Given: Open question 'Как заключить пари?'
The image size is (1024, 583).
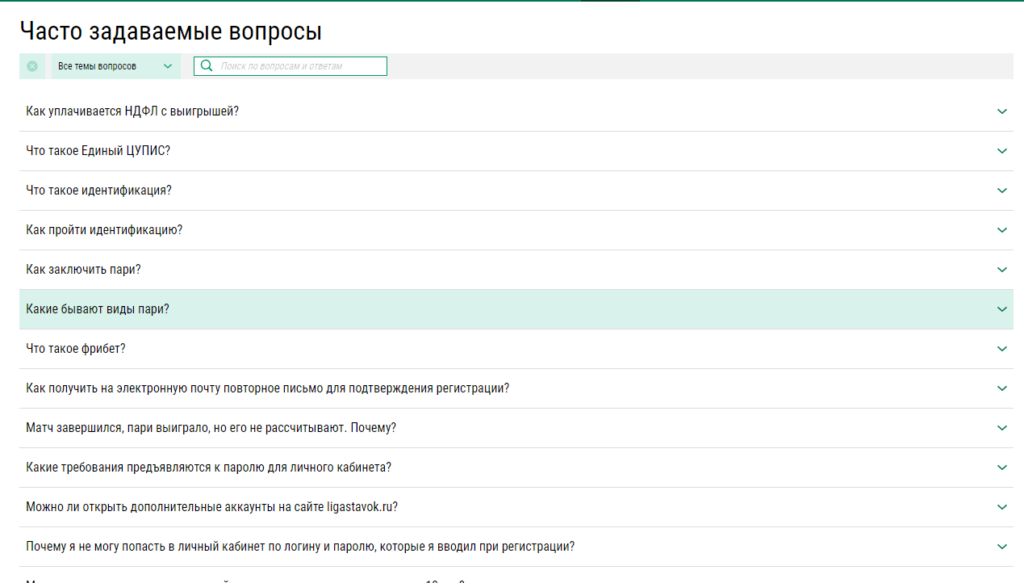Looking at the screenshot, I should pyautogui.click(x=516, y=270).
